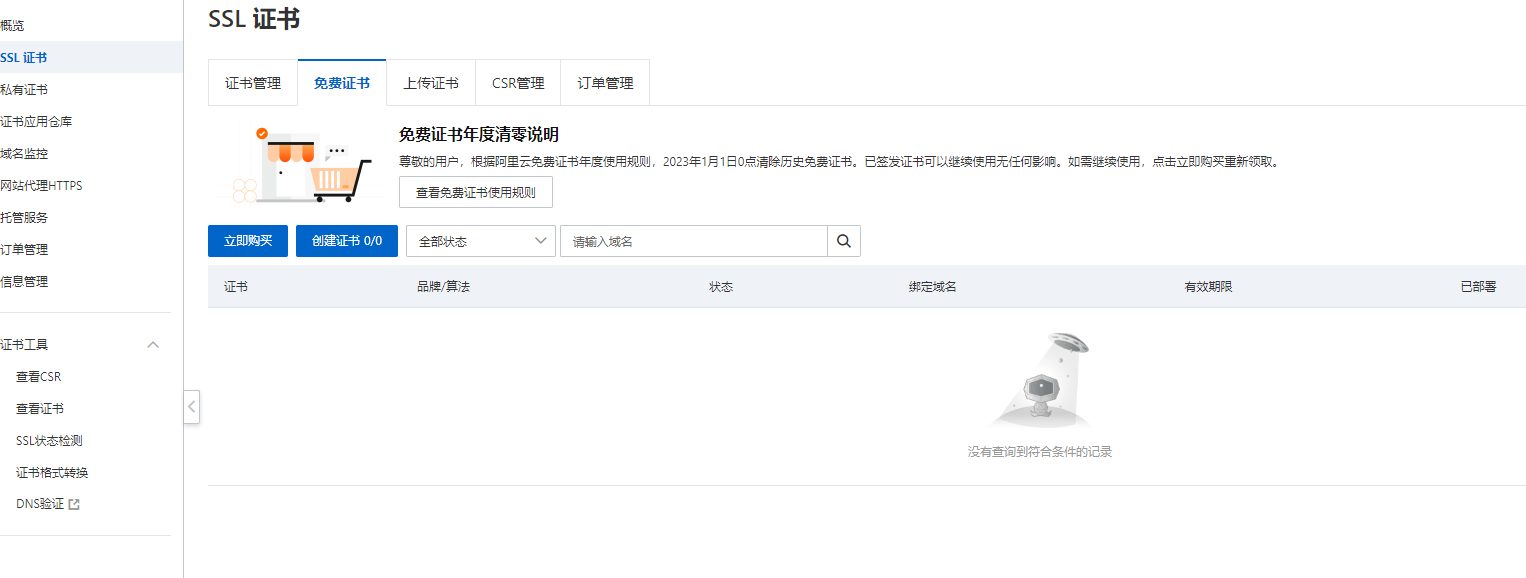The width and height of the screenshot is (1526, 578).
Task: Focus the 请输入域名 search field
Action: click(x=693, y=241)
